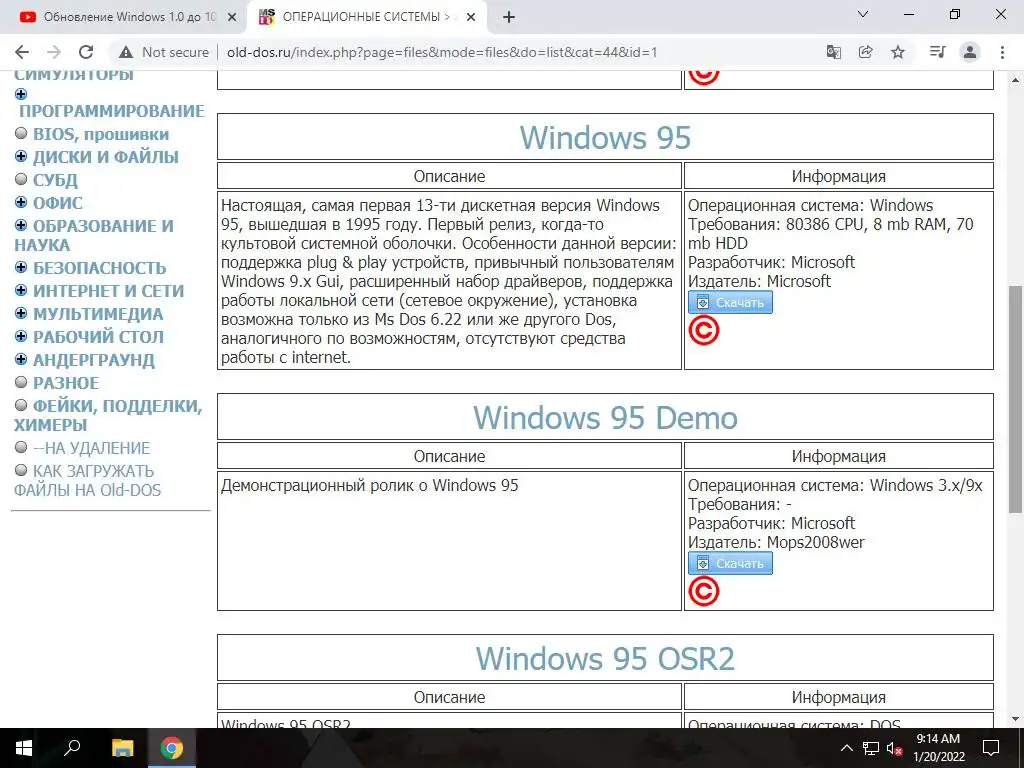The width and height of the screenshot is (1024, 768).
Task: Open the Windows Start menu
Action: pos(24,748)
